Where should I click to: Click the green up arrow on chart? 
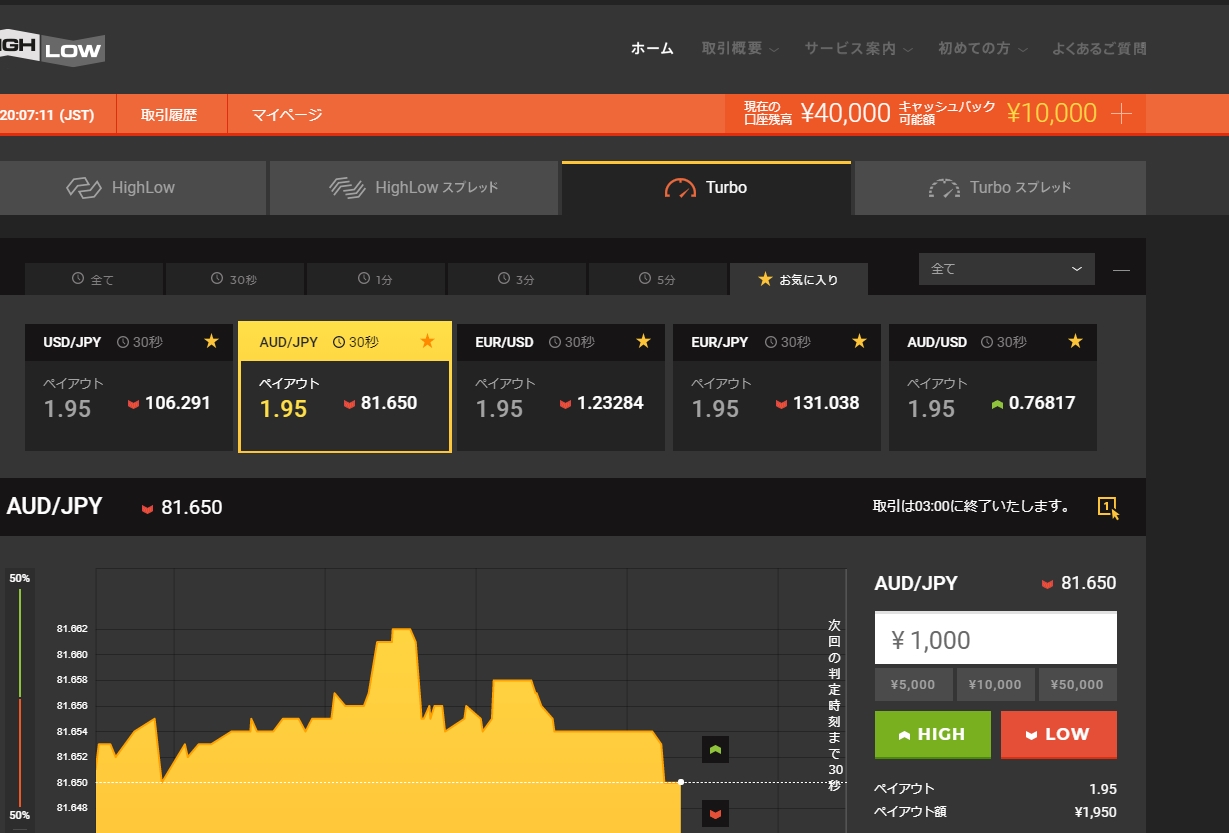coord(715,749)
